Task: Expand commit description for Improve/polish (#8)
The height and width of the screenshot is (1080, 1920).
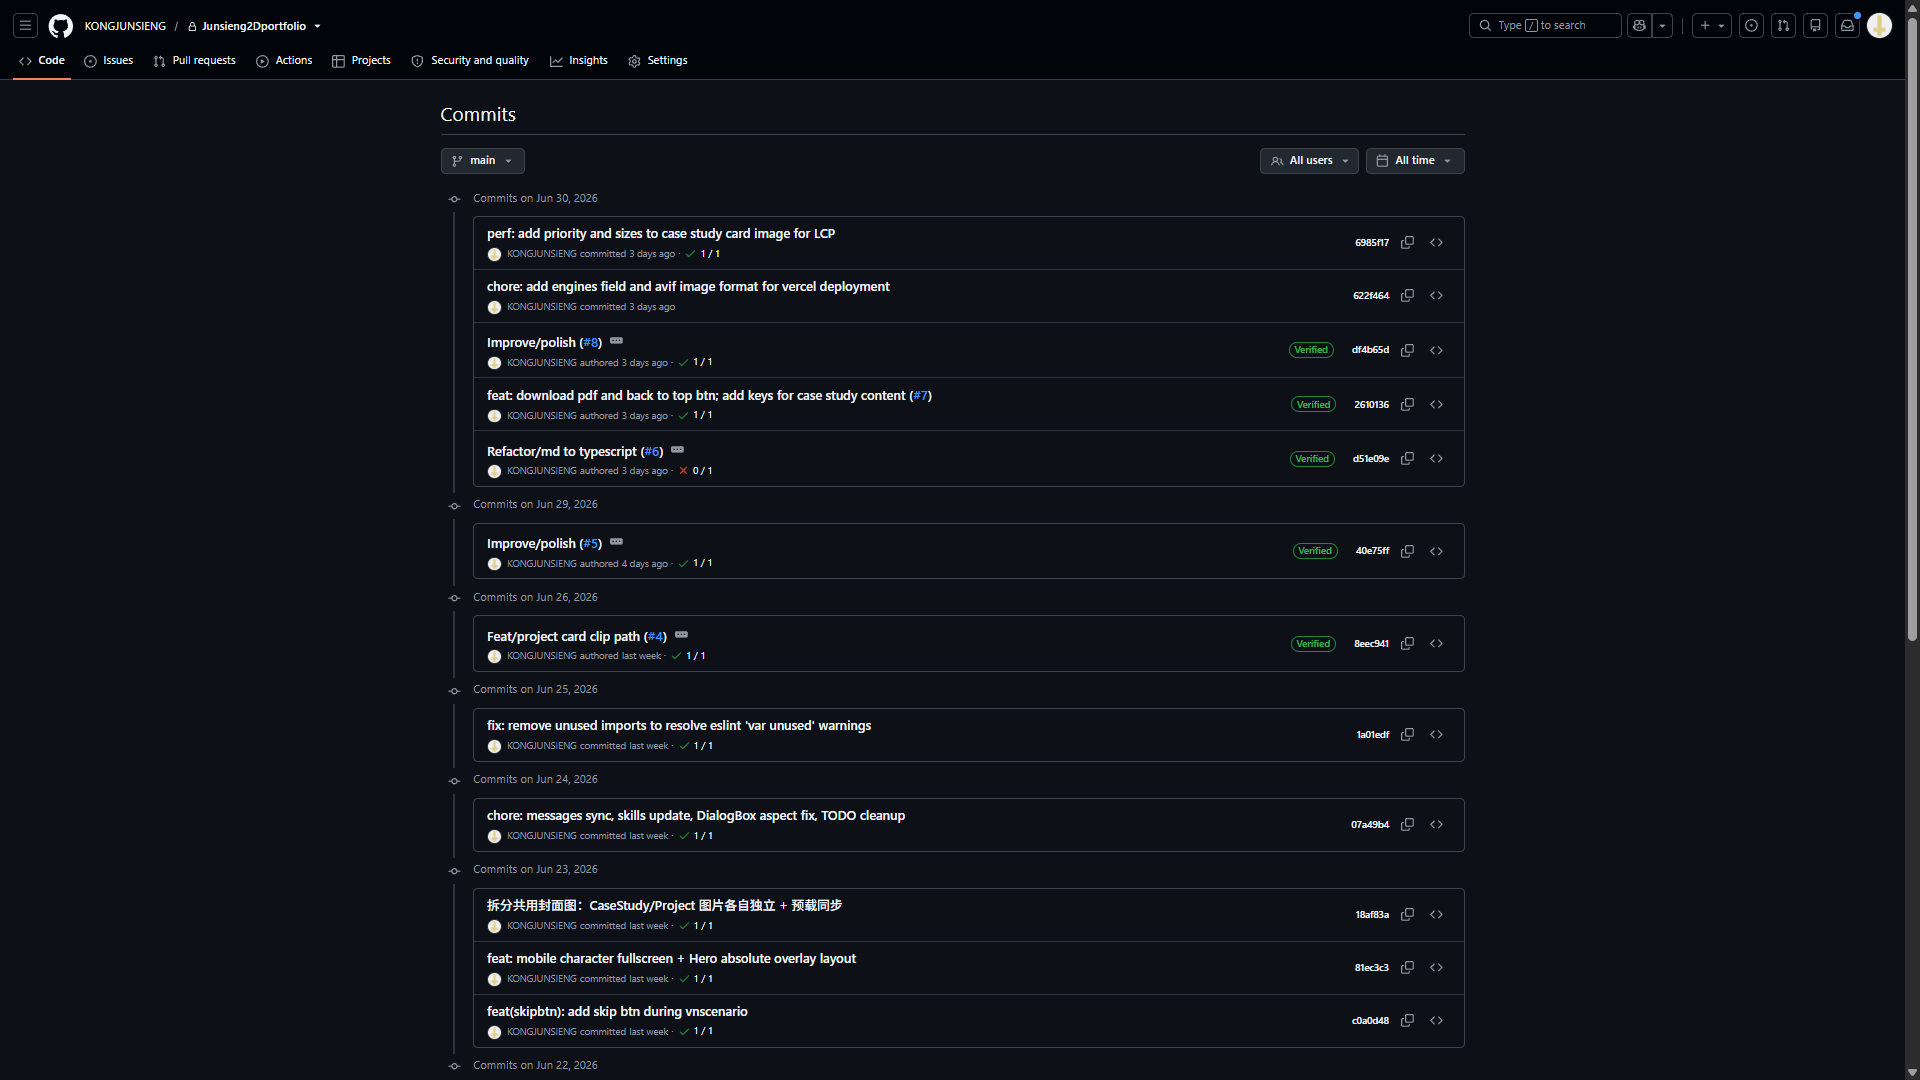Action: coord(616,341)
